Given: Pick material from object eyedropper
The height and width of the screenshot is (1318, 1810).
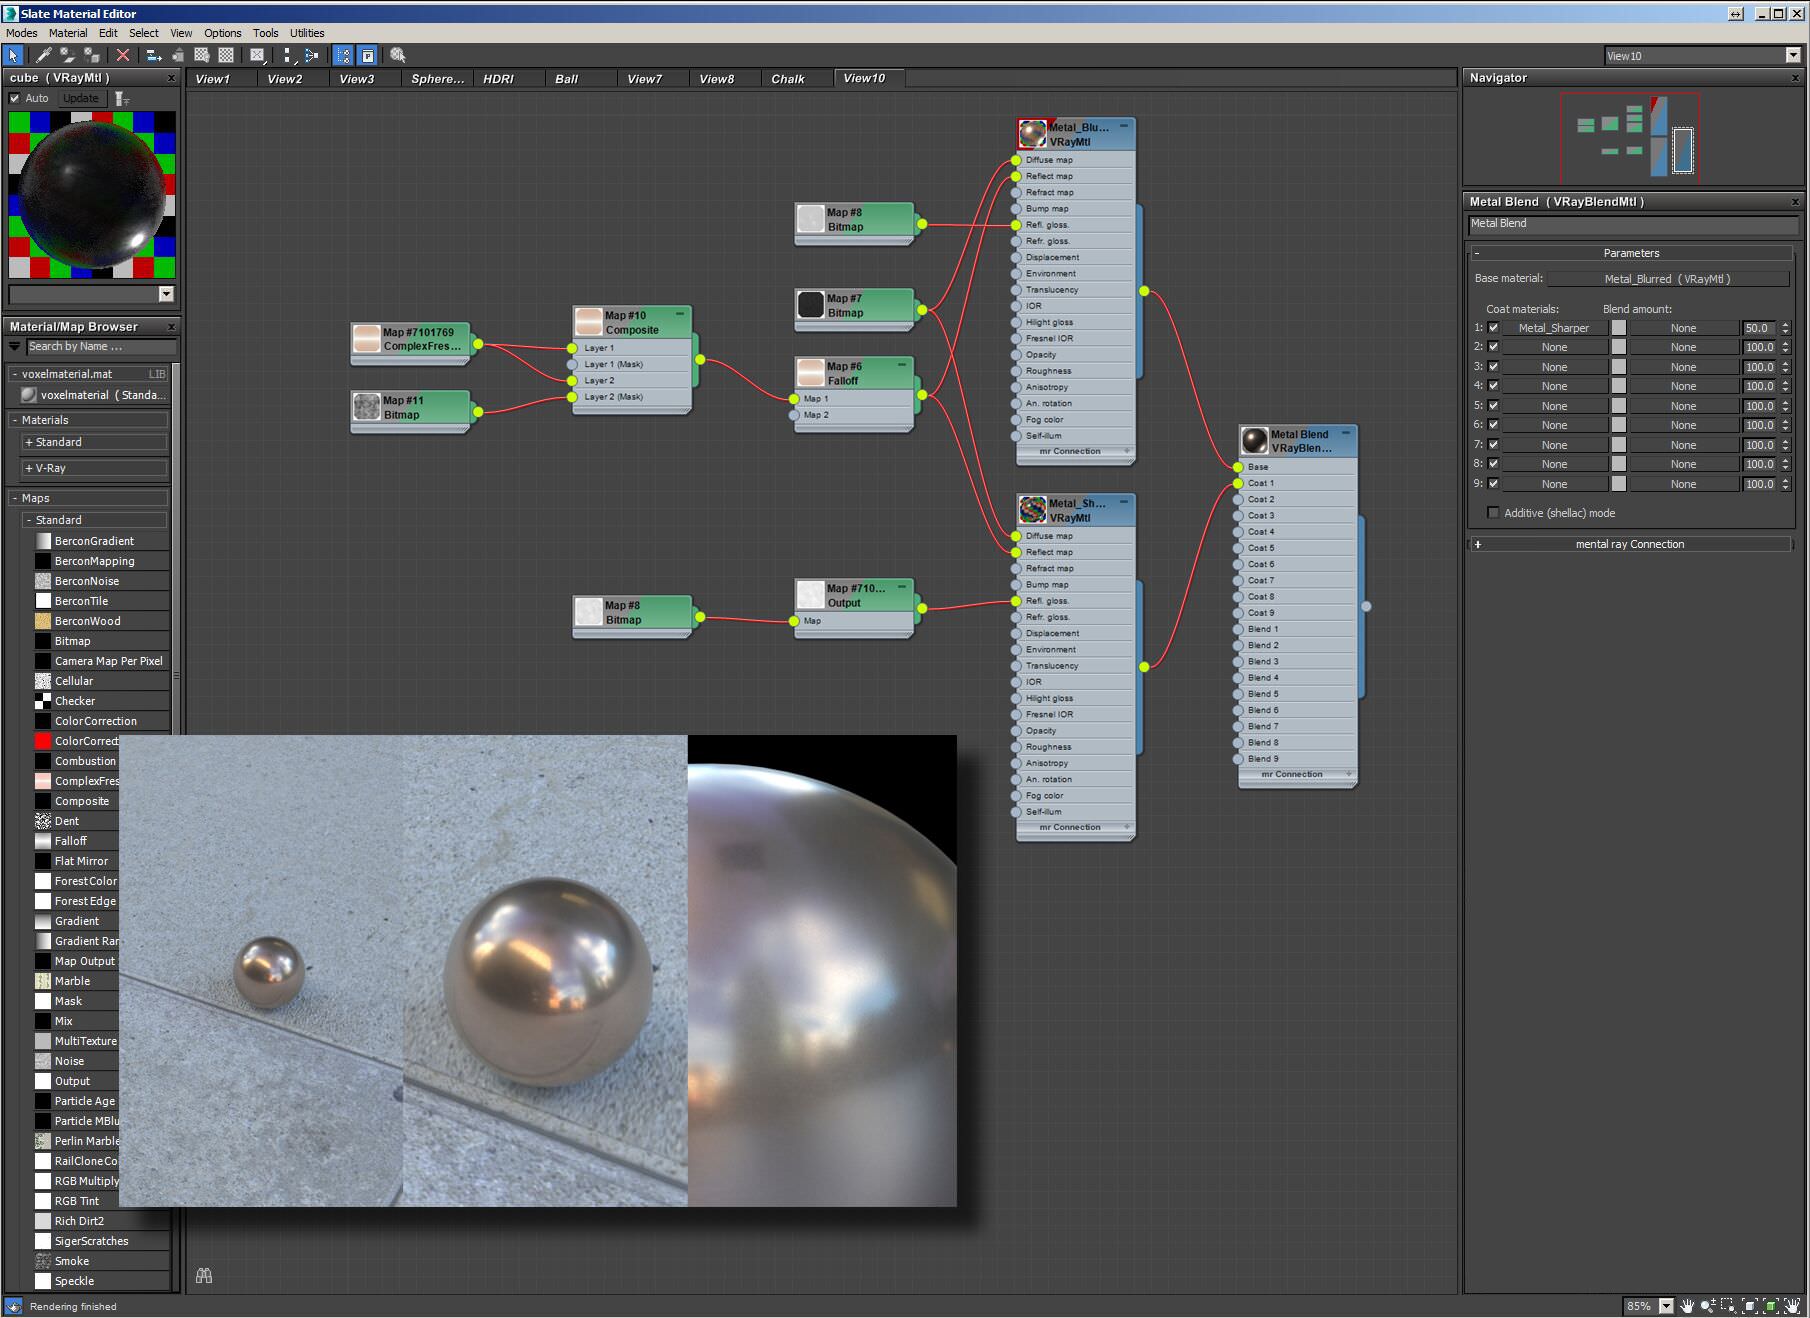Looking at the screenshot, I should click(x=43, y=55).
